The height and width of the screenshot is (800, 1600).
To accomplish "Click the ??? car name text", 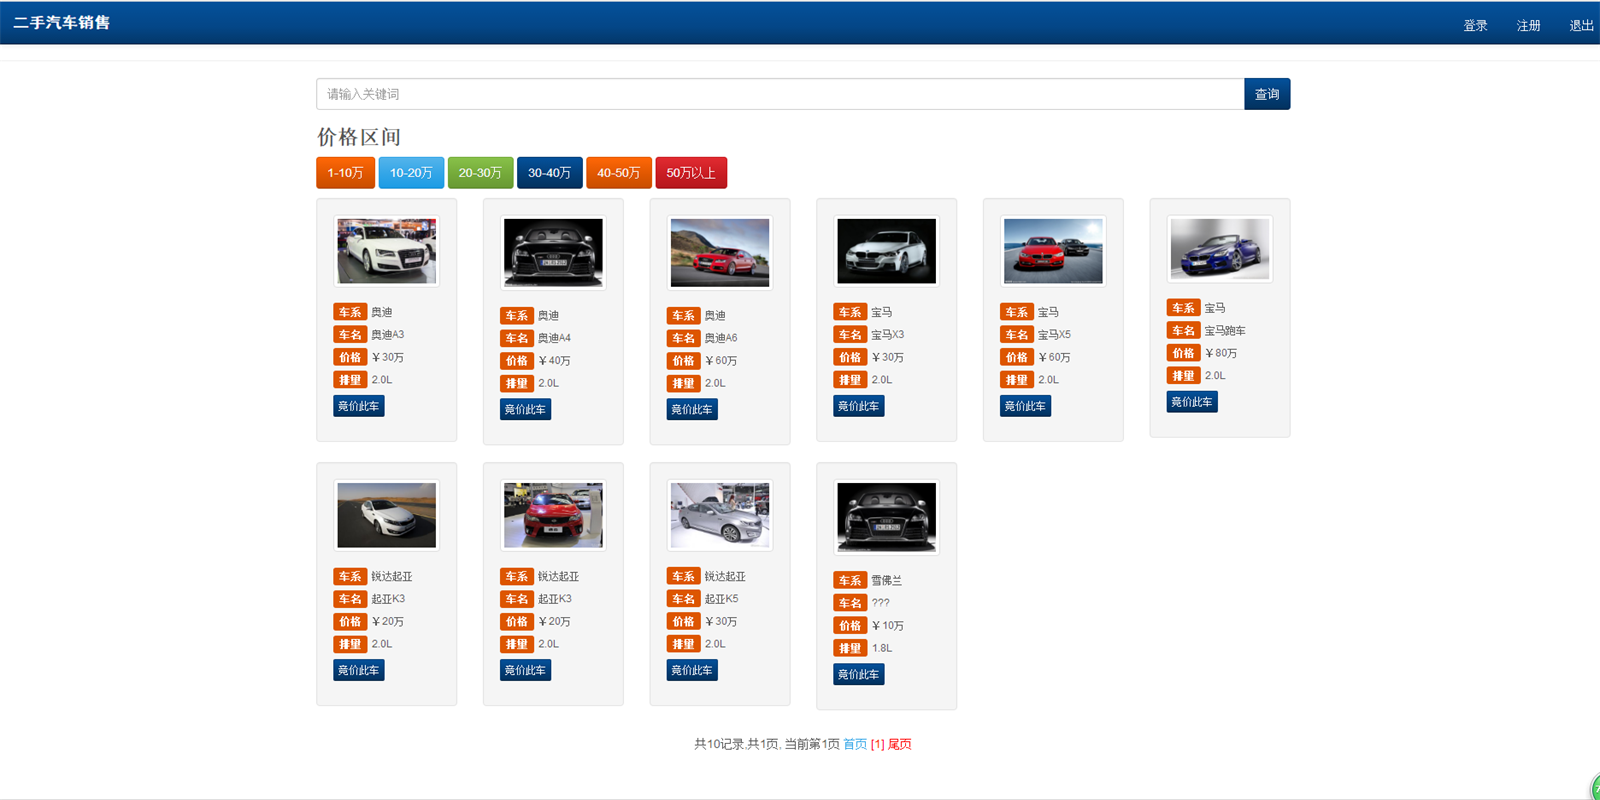I will pyautogui.click(x=880, y=603).
